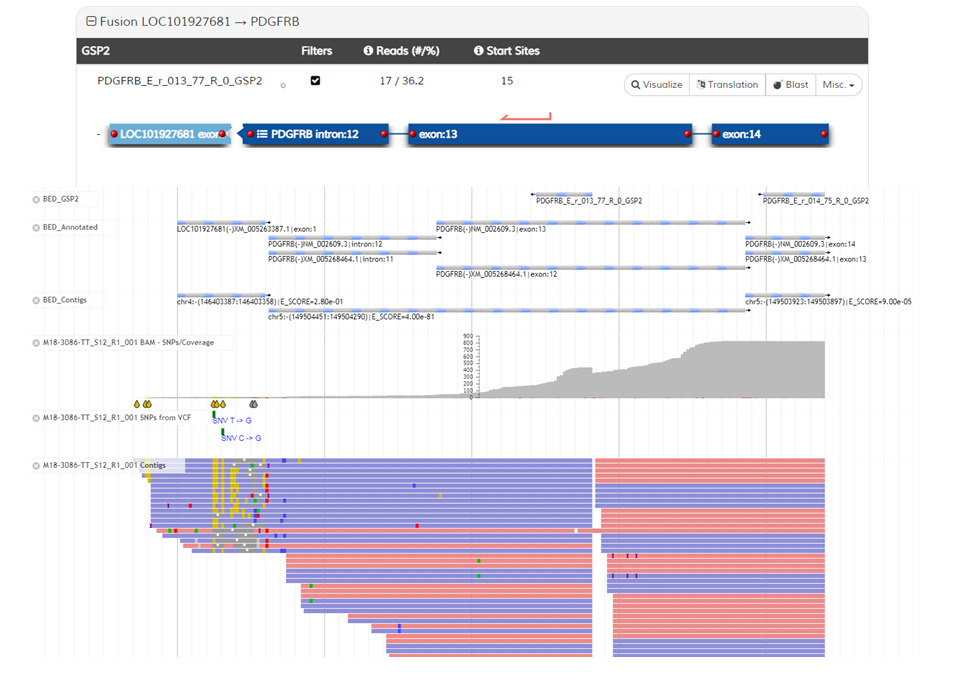Close the BAM SNPs/Coverage track
The image size is (960, 689).
point(37,342)
